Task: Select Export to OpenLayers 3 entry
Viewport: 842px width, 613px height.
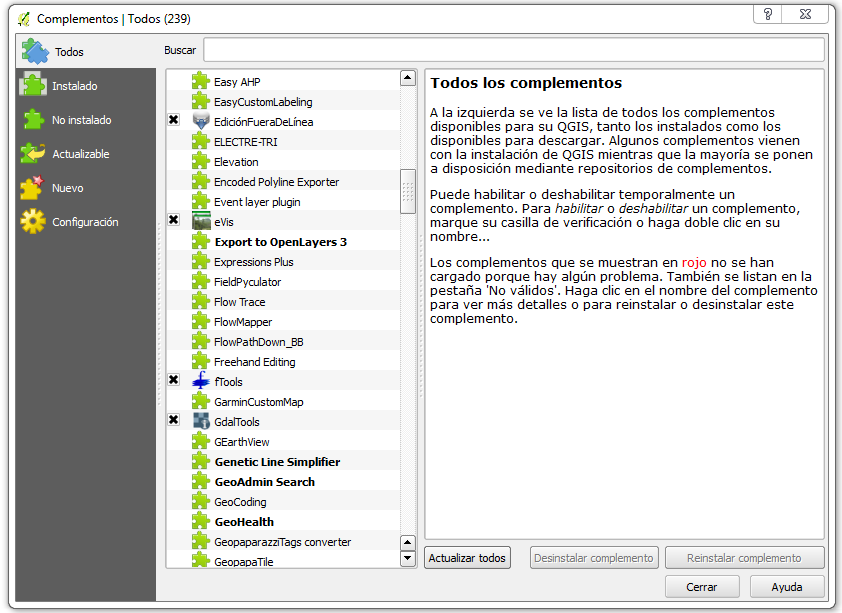Action: 281,242
